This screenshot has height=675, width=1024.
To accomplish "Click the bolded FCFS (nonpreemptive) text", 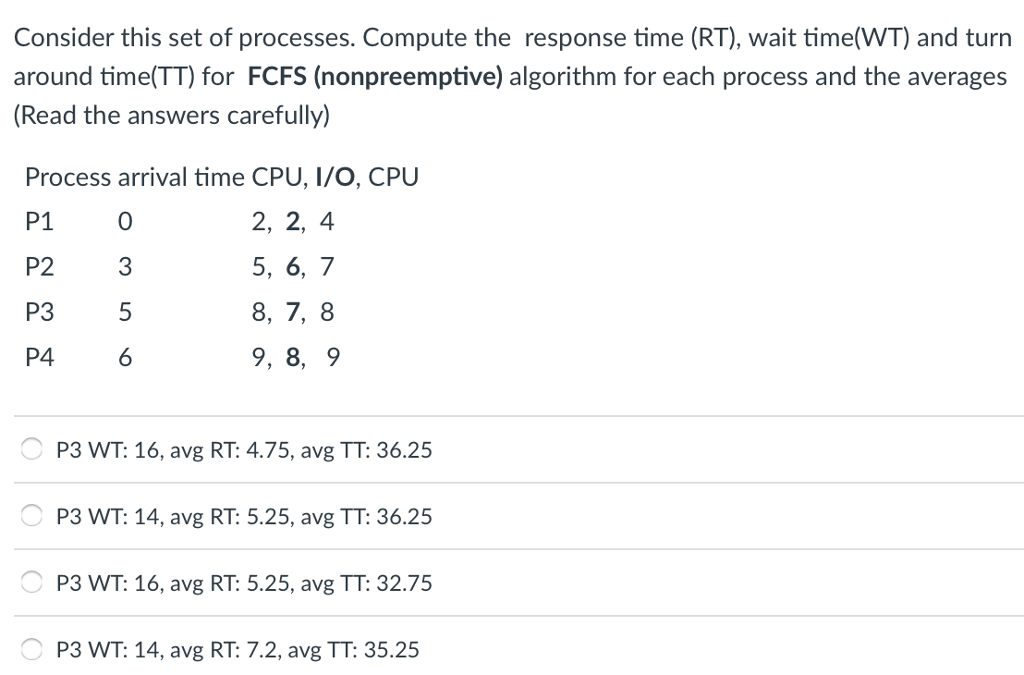I will (x=376, y=76).
